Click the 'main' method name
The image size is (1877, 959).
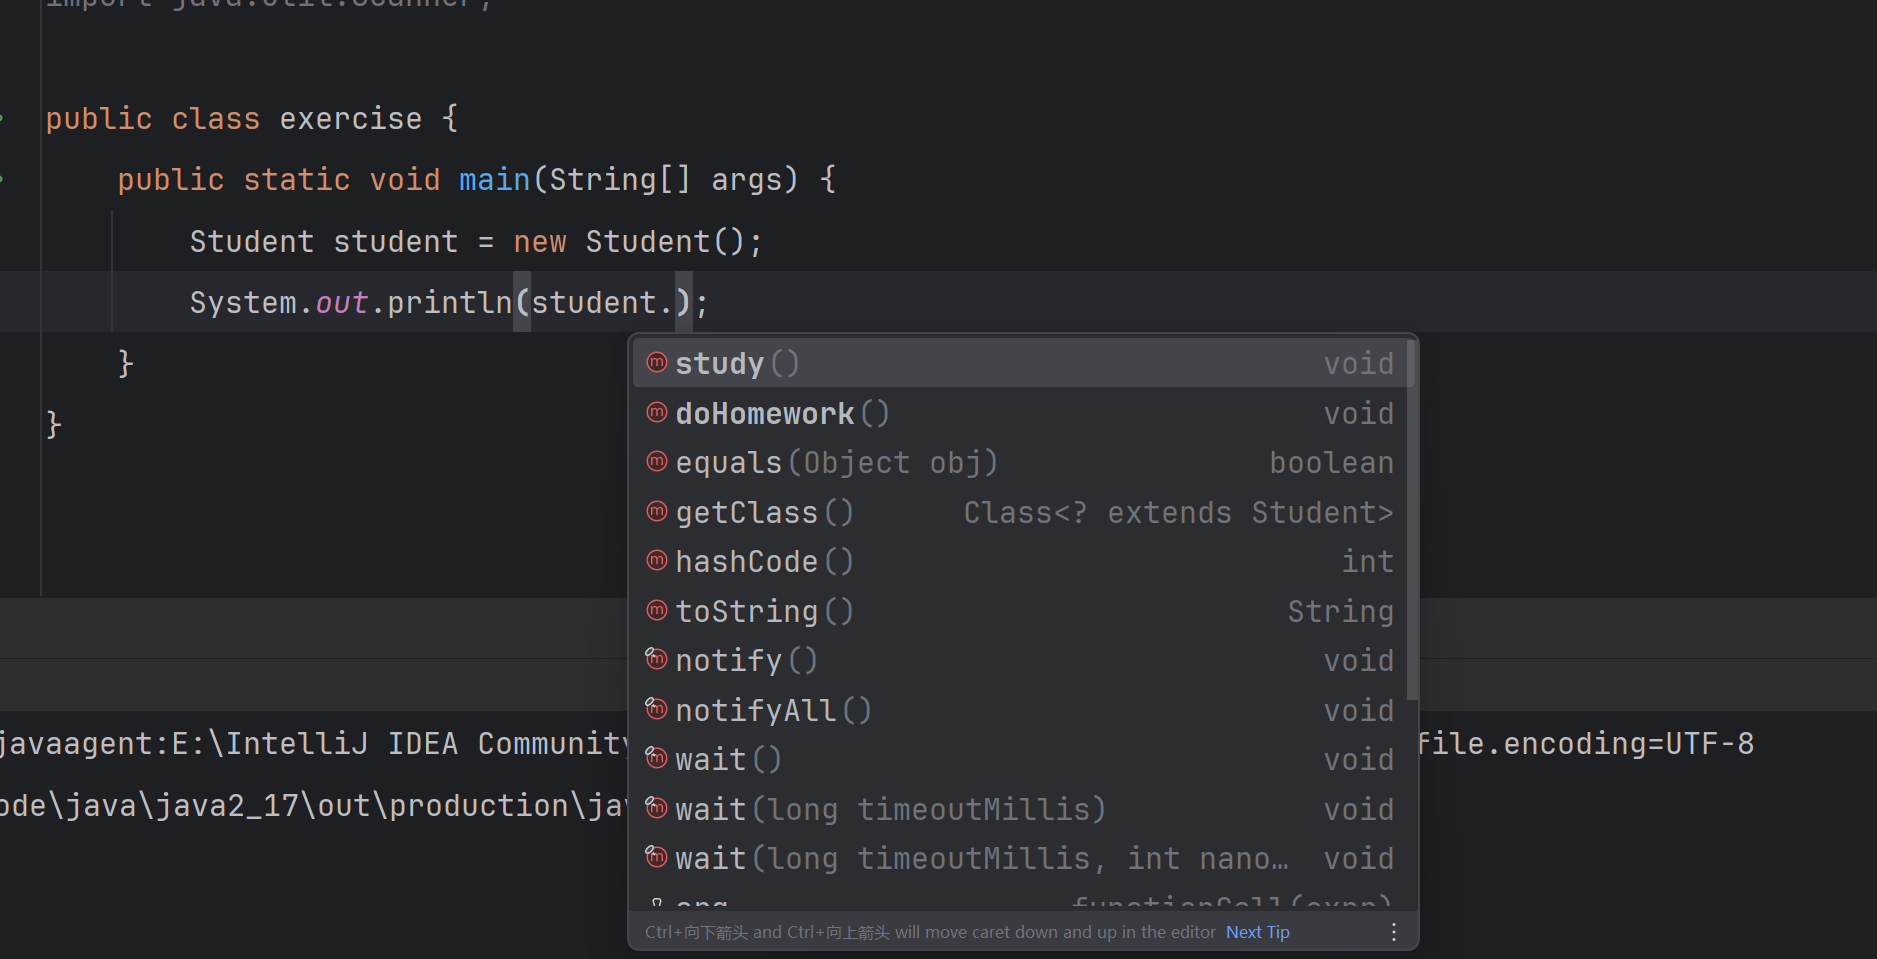click(494, 180)
